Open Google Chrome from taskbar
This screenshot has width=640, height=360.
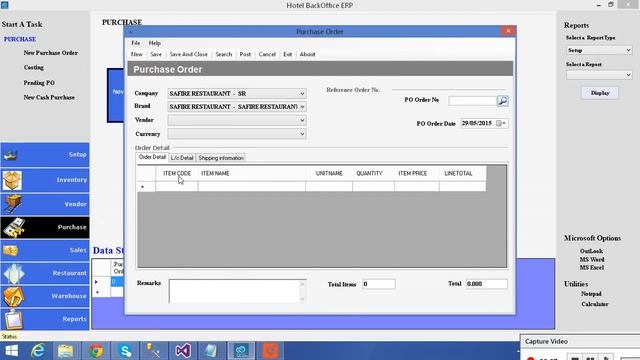[x=96, y=351]
